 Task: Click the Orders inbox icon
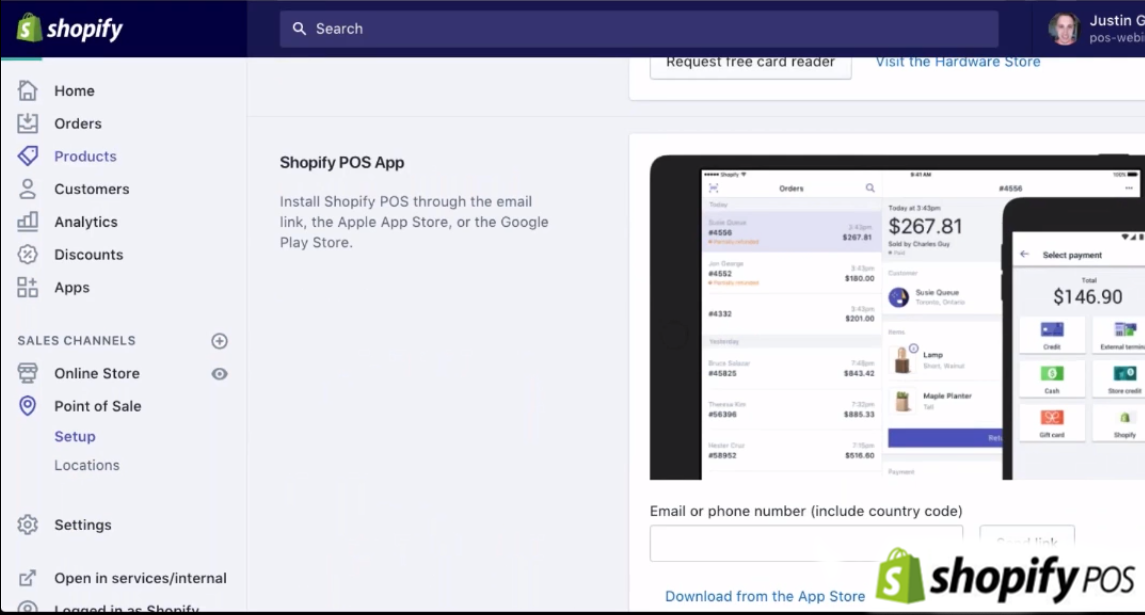point(28,124)
